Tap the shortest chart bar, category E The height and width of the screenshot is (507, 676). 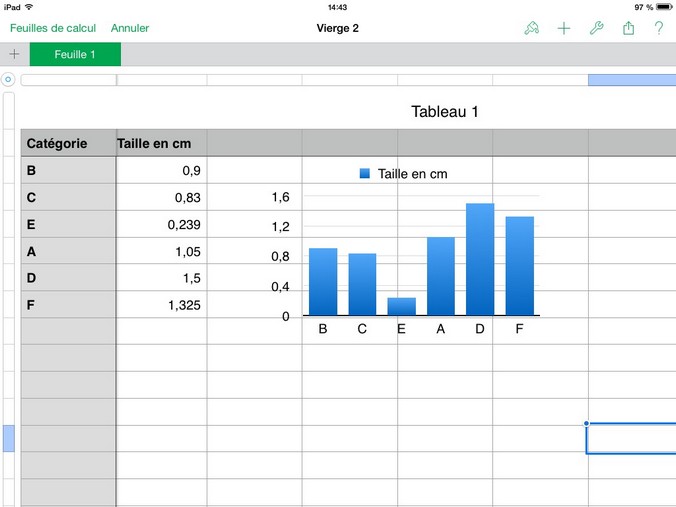[401, 306]
